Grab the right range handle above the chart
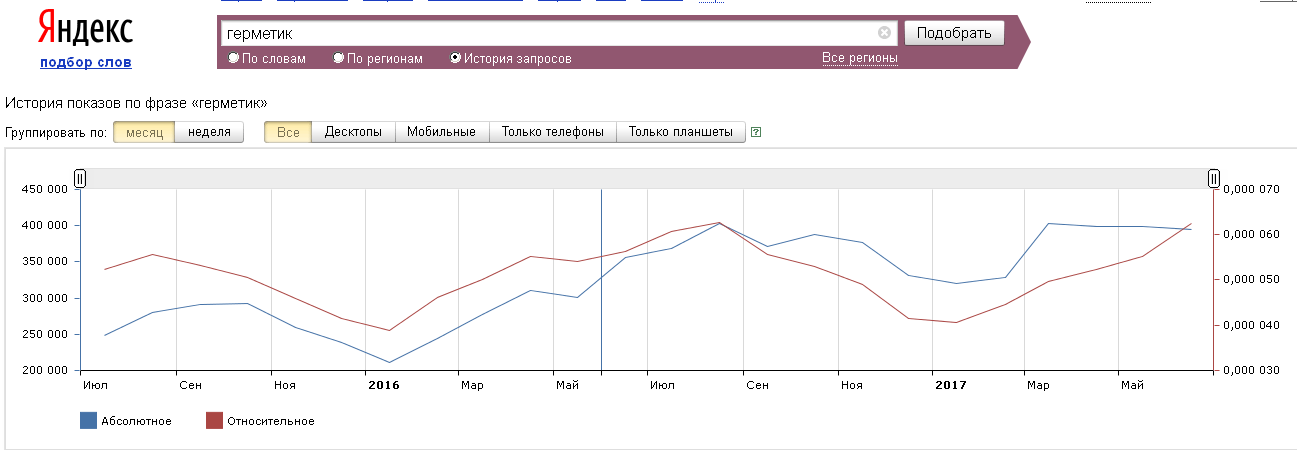1297x450 pixels. [1213, 178]
